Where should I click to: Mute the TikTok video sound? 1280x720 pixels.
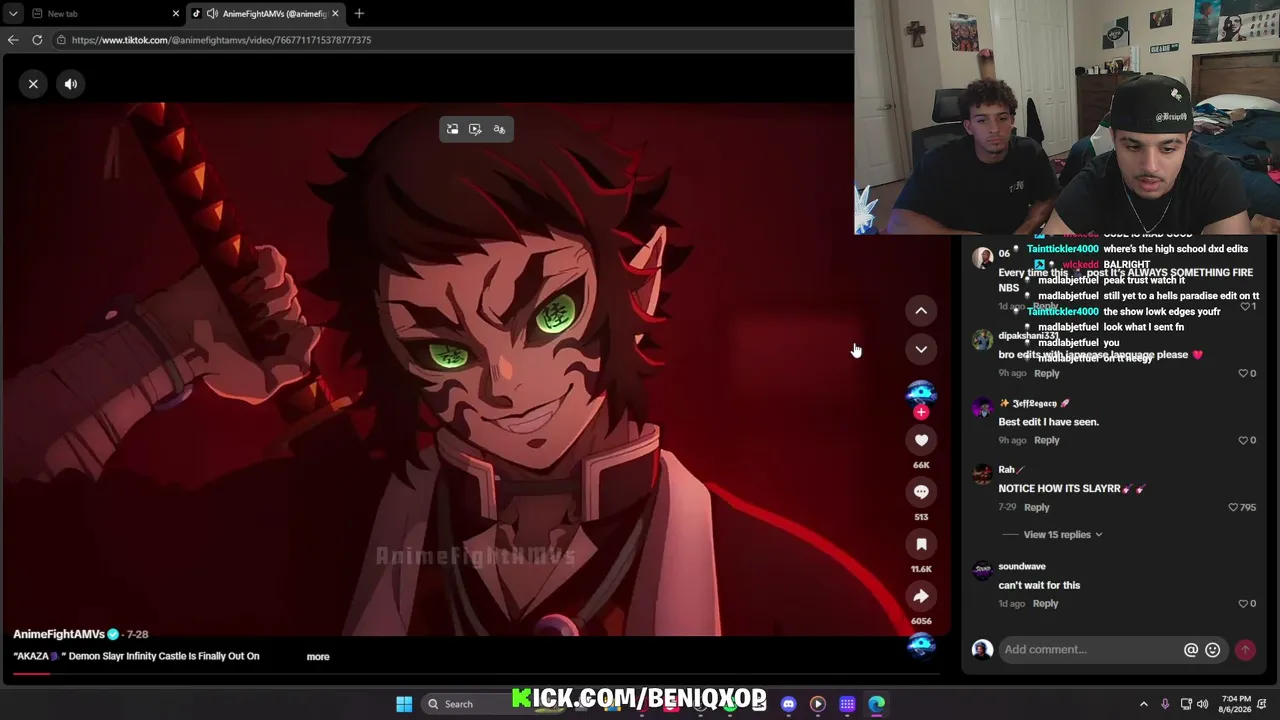click(71, 84)
